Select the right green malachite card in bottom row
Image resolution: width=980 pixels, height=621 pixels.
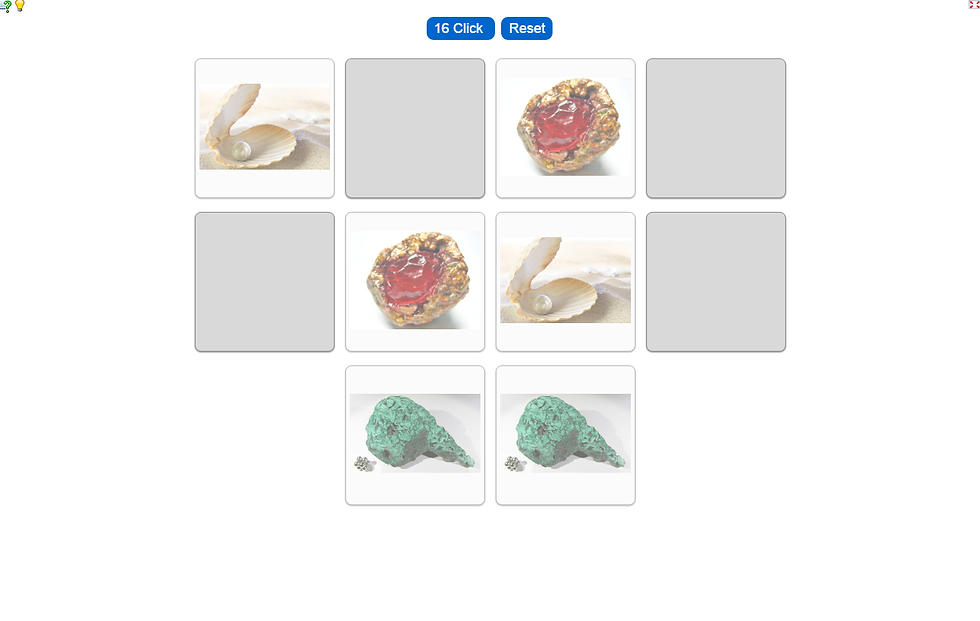click(566, 435)
